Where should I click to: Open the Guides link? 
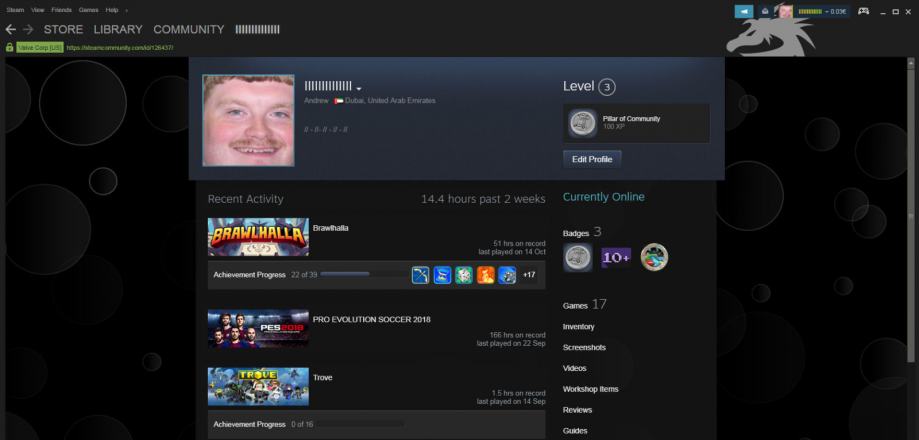pyautogui.click(x=575, y=431)
